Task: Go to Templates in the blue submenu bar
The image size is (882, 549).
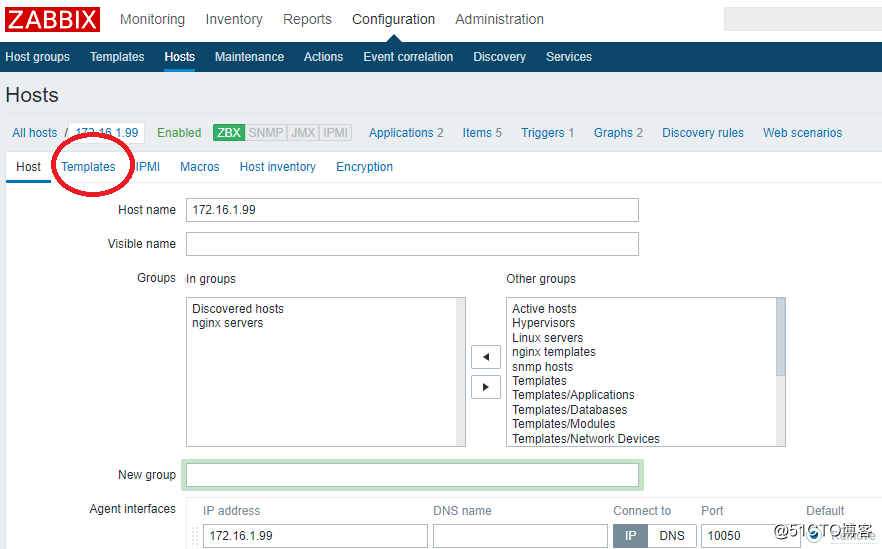Action: pyautogui.click(x=117, y=57)
